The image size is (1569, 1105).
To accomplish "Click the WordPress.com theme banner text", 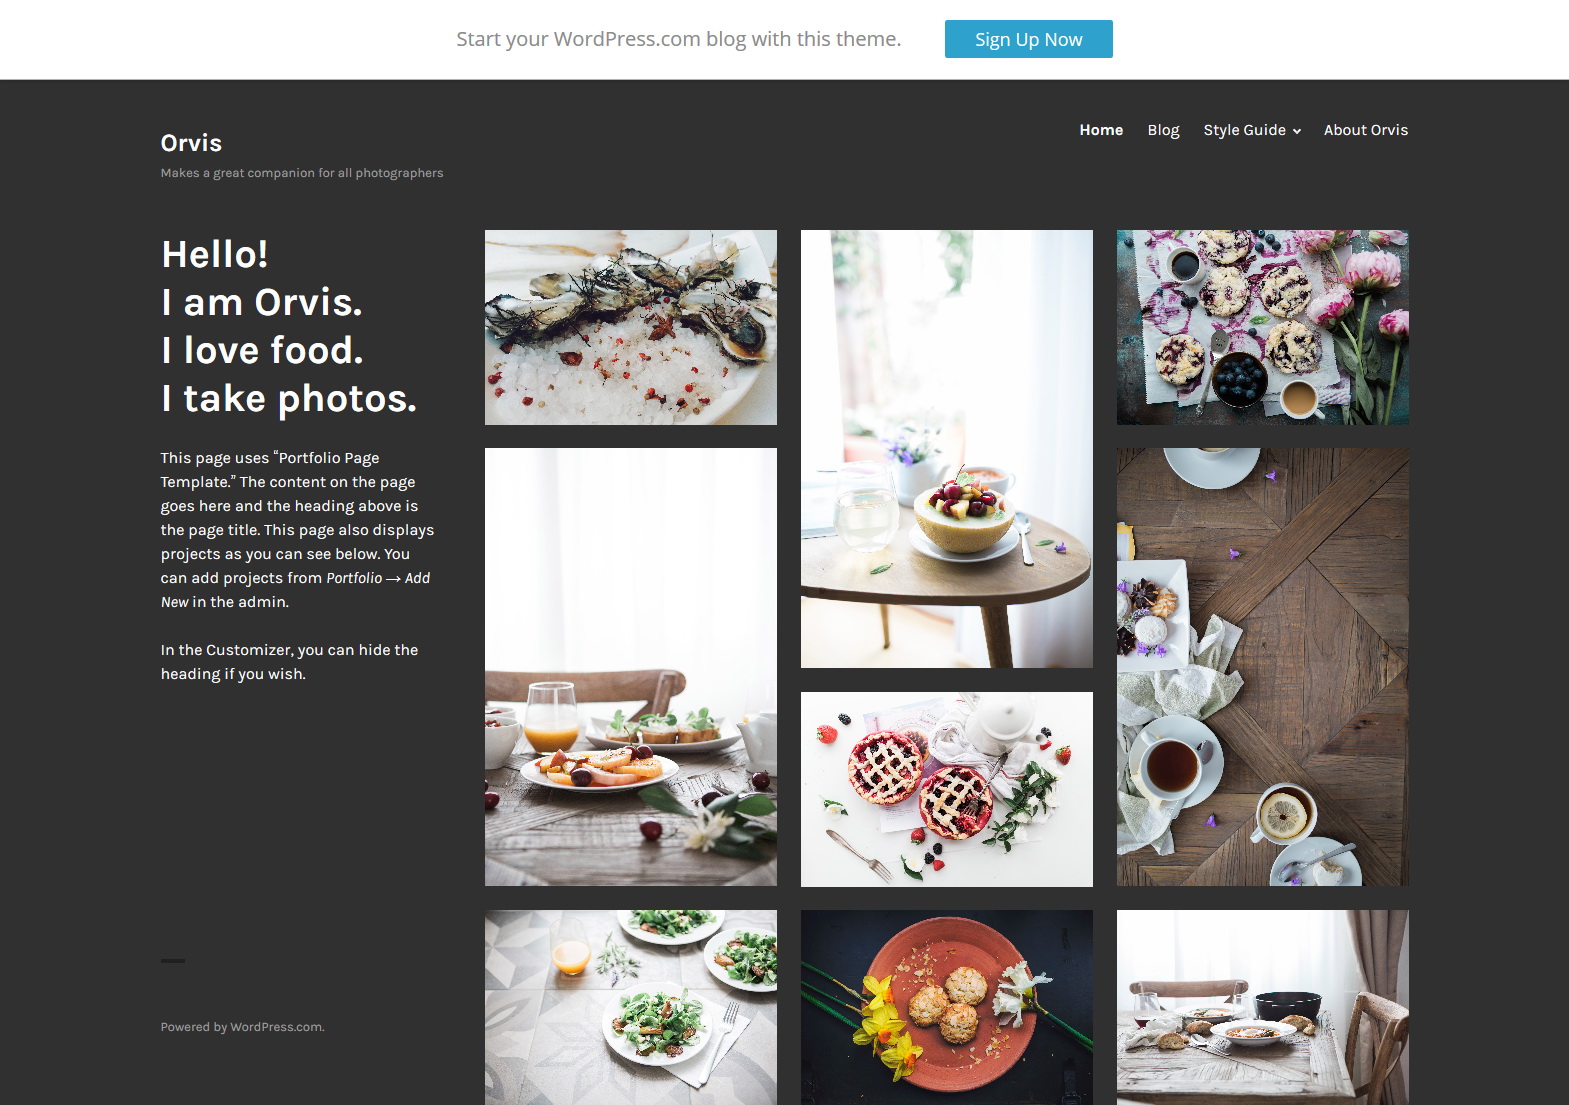I will click(x=679, y=39).
